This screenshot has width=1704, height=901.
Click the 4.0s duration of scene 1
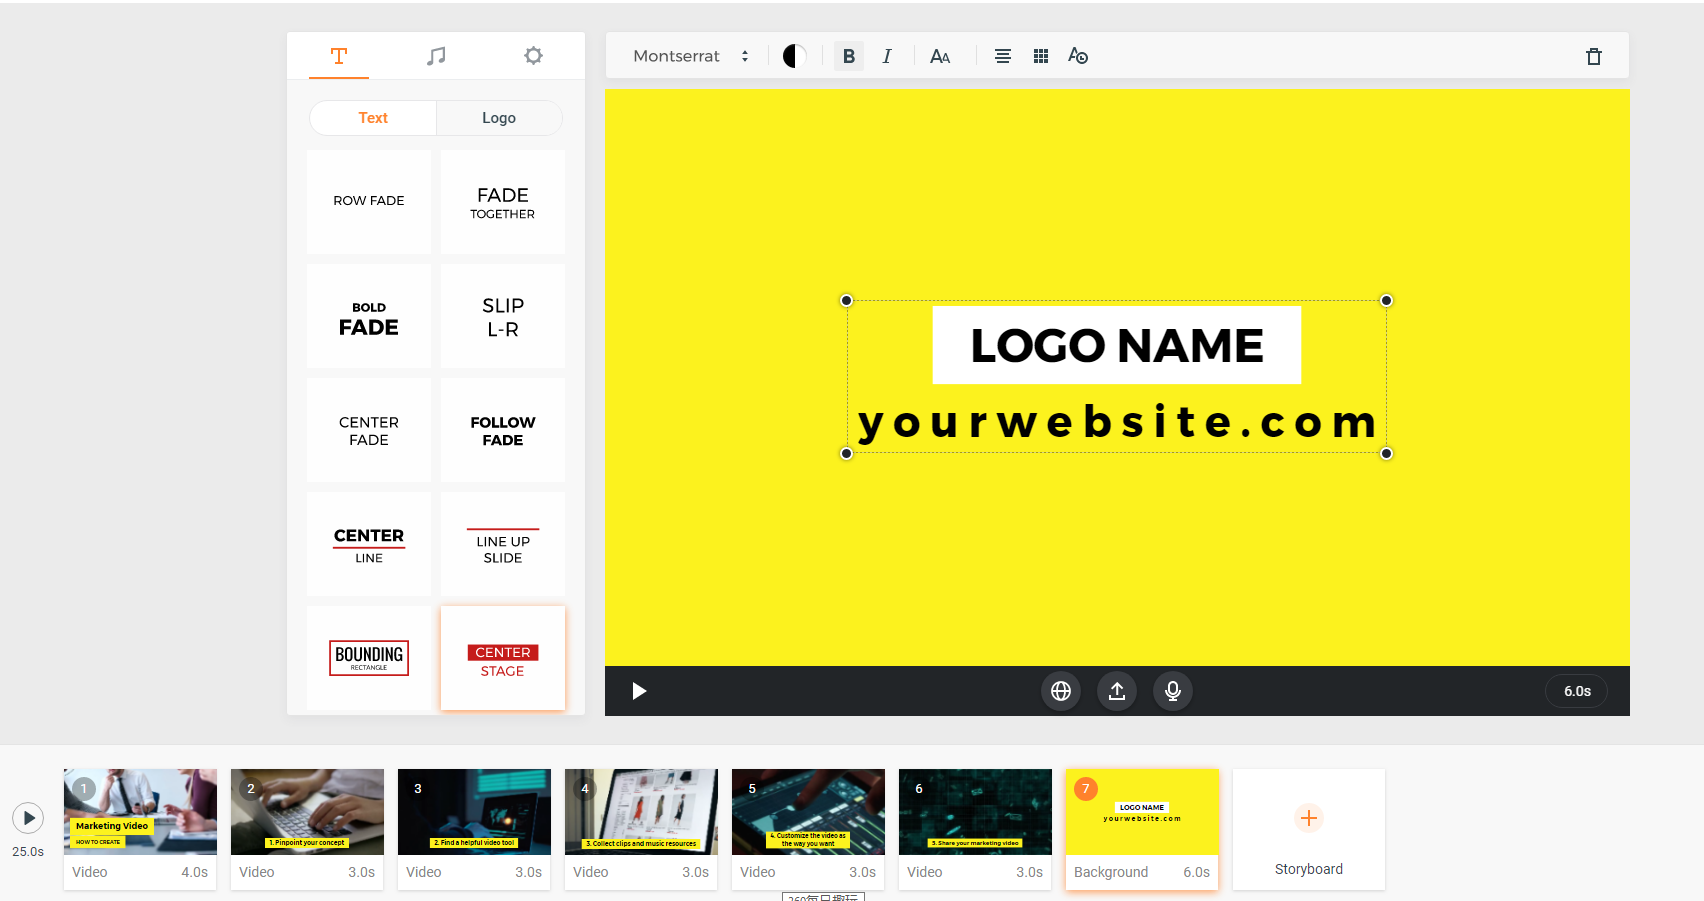pyautogui.click(x=195, y=872)
